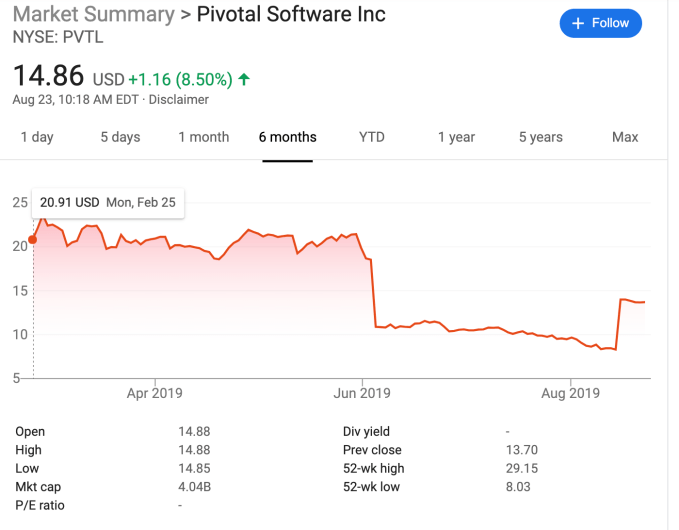Click the Aug 2019 axis label
This screenshot has height=530, width=679.
569,393
